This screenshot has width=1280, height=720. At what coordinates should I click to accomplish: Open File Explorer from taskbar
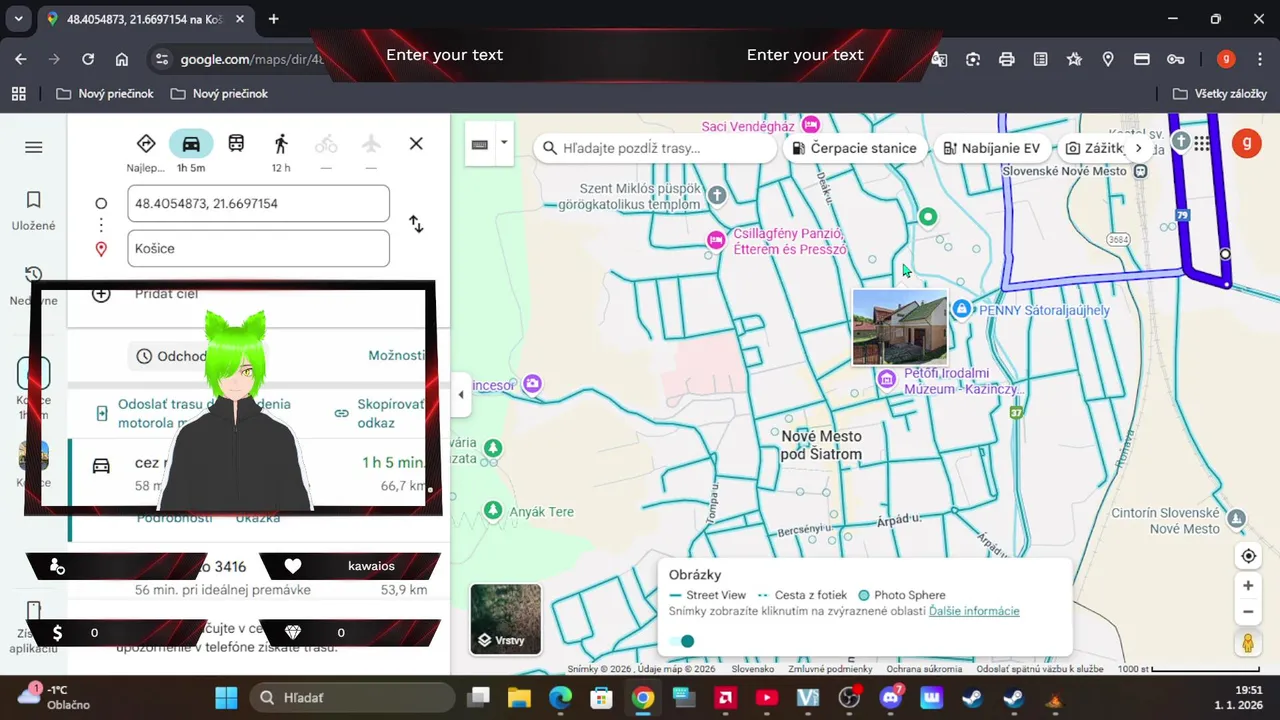[518, 697]
